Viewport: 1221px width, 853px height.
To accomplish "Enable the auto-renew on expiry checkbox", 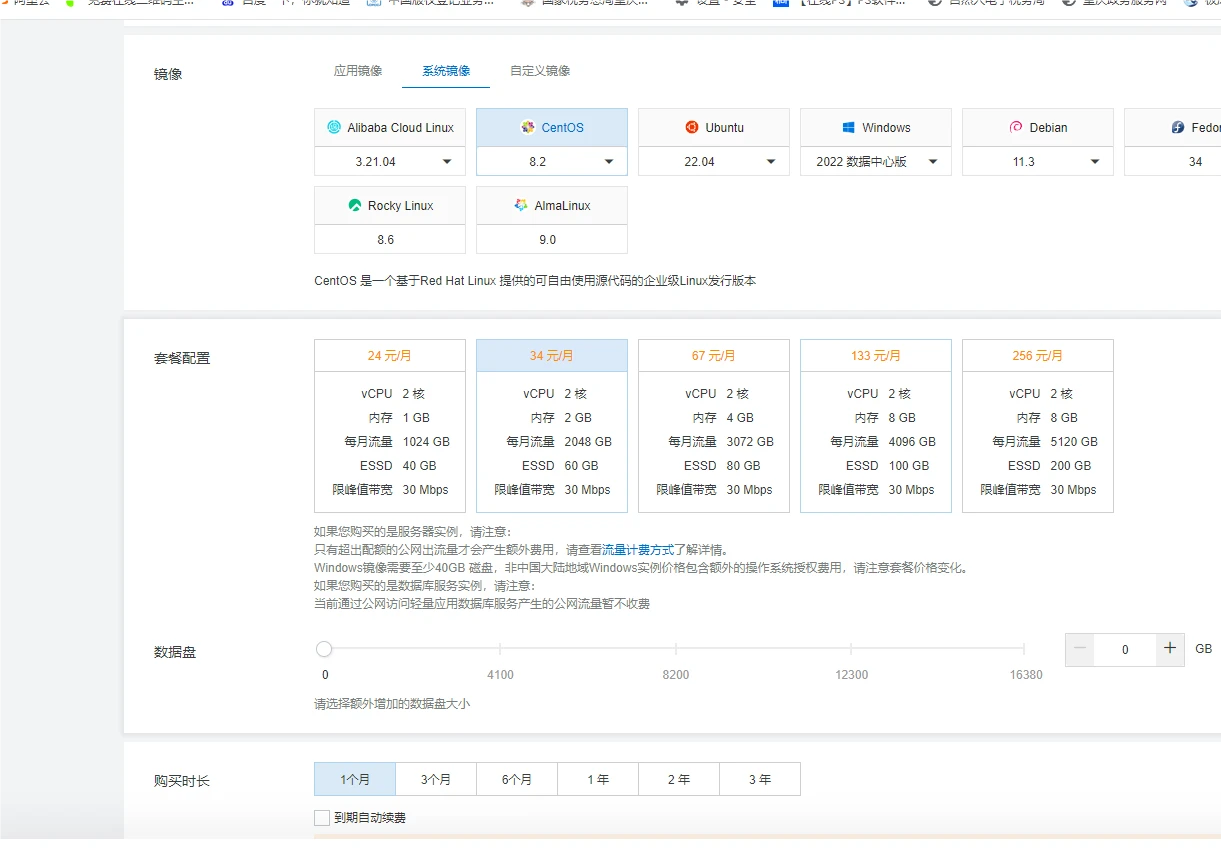I will pos(322,818).
